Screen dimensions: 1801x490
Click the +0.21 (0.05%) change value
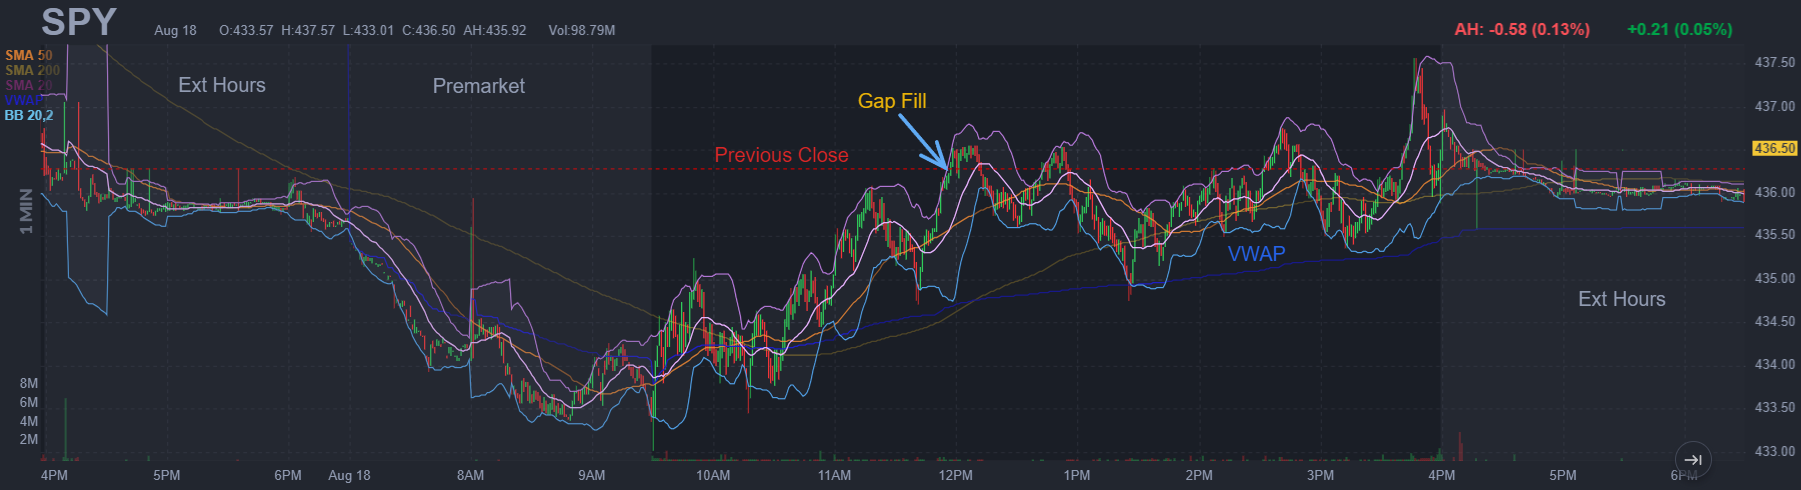tap(1680, 29)
